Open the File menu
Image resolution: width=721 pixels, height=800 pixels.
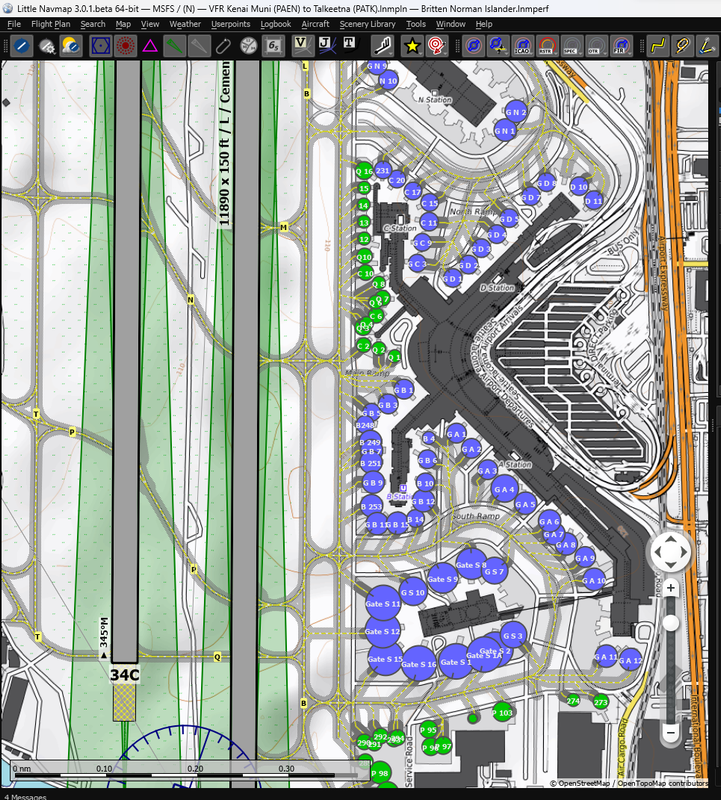[14, 24]
